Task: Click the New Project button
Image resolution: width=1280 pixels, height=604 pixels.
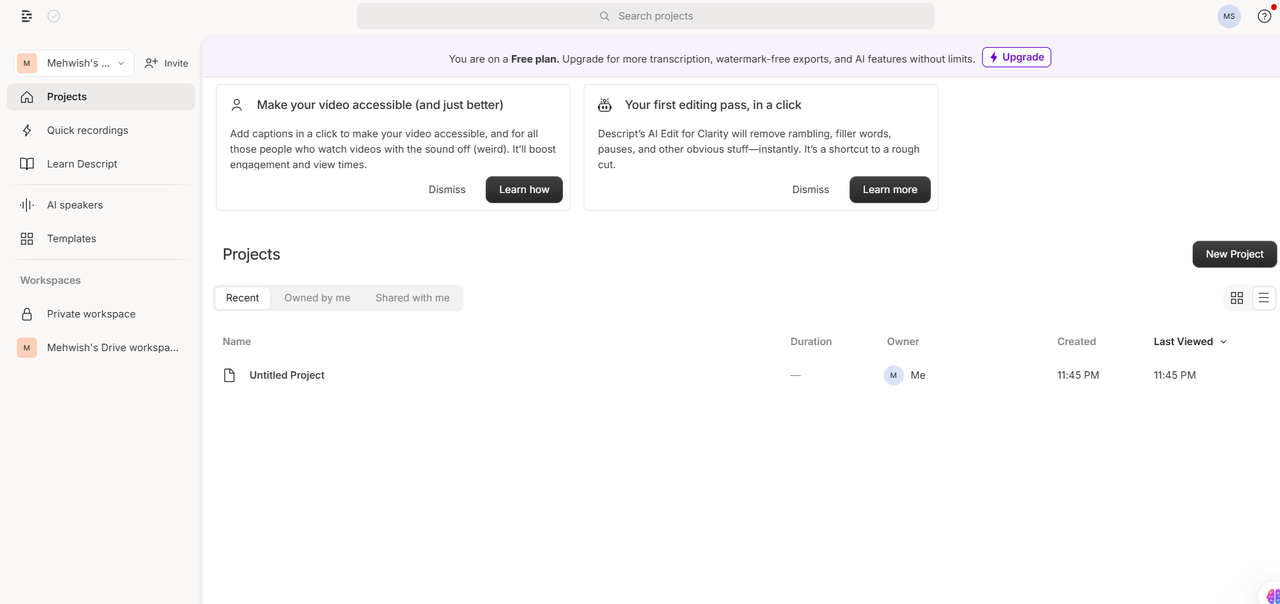Action: click(1234, 254)
